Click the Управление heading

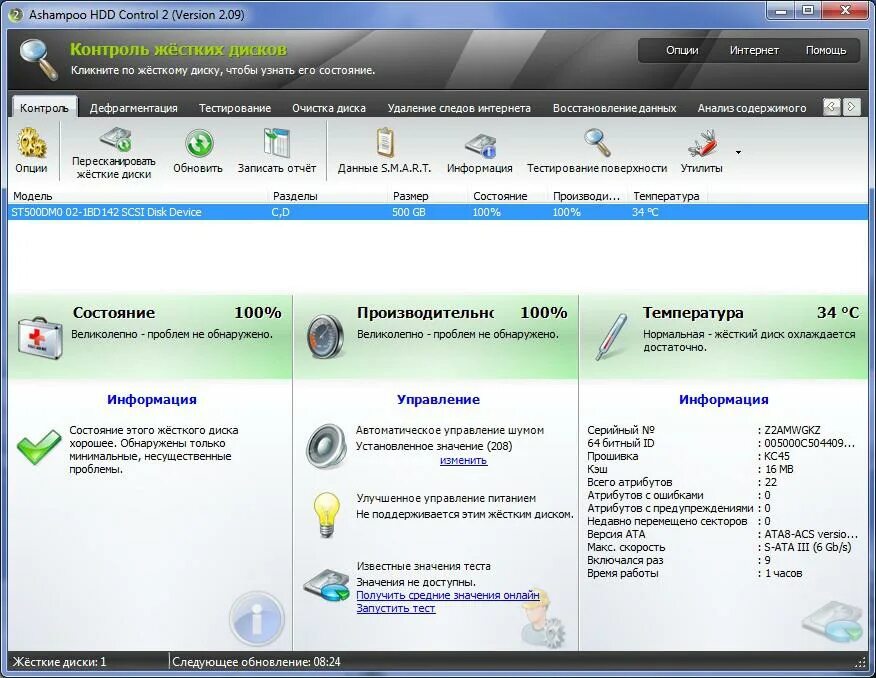point(439,399)
